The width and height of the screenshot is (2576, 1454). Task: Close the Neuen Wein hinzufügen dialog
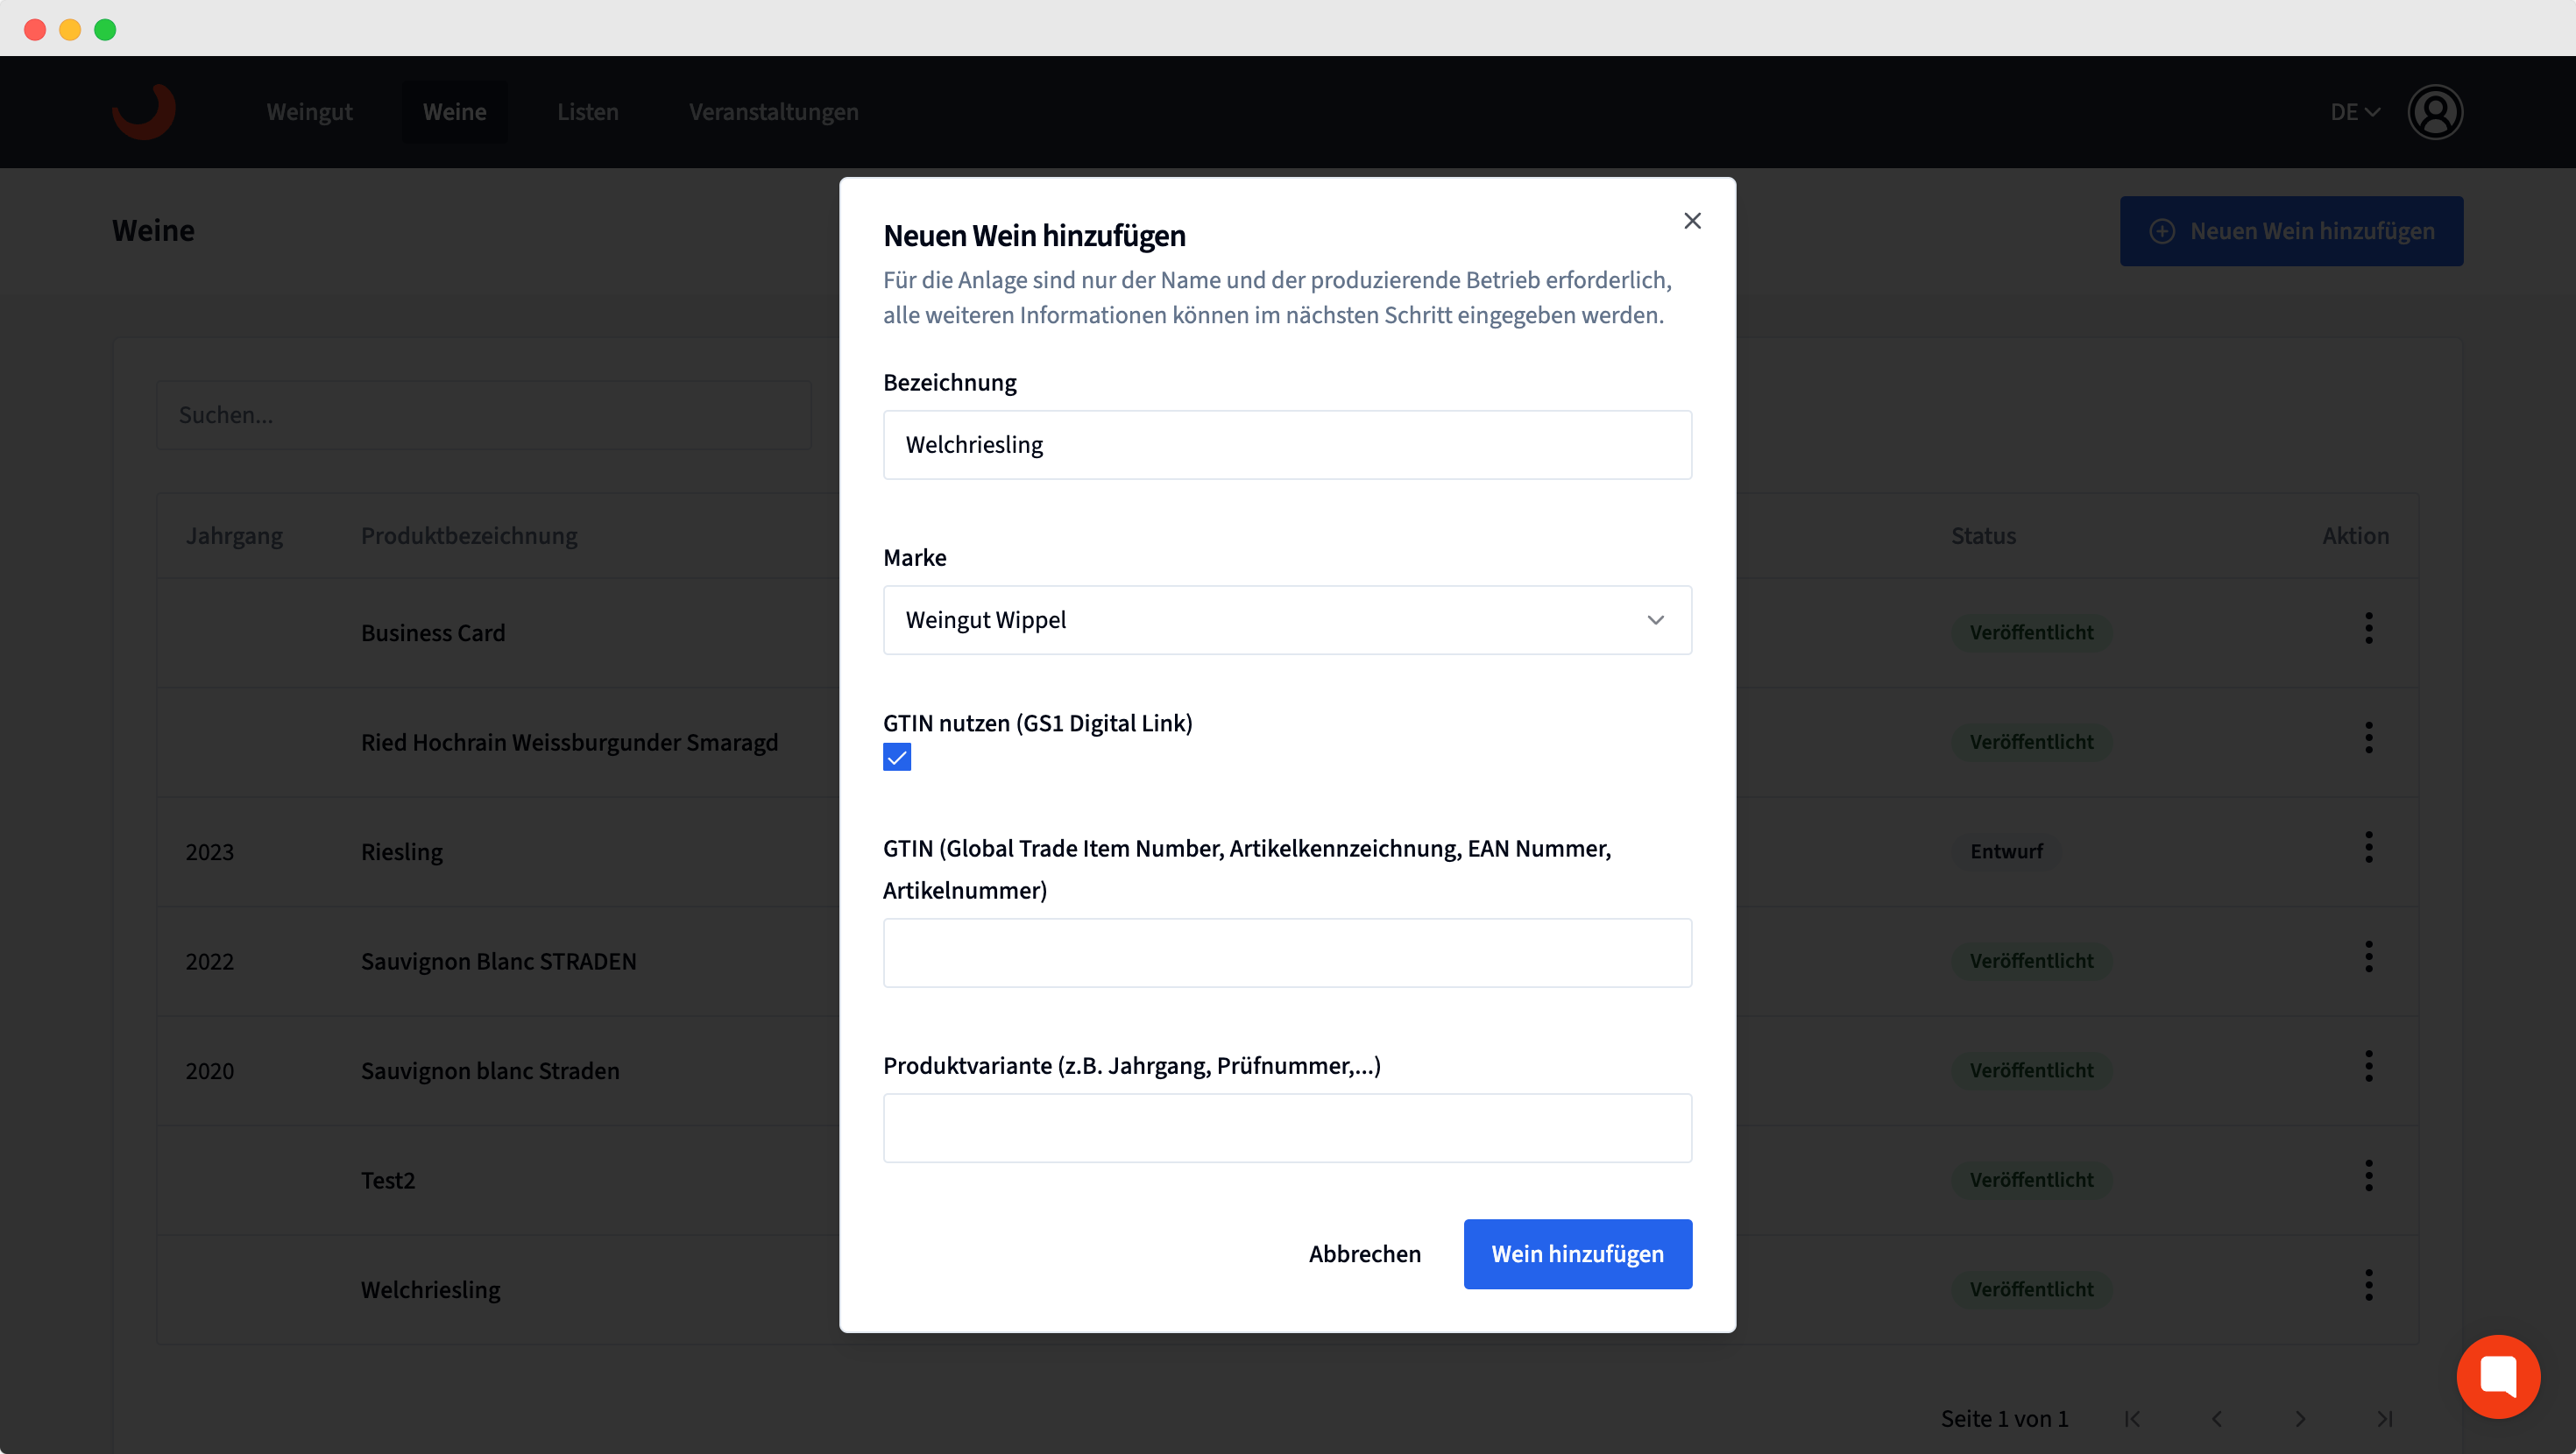(x=1692, y=221)
